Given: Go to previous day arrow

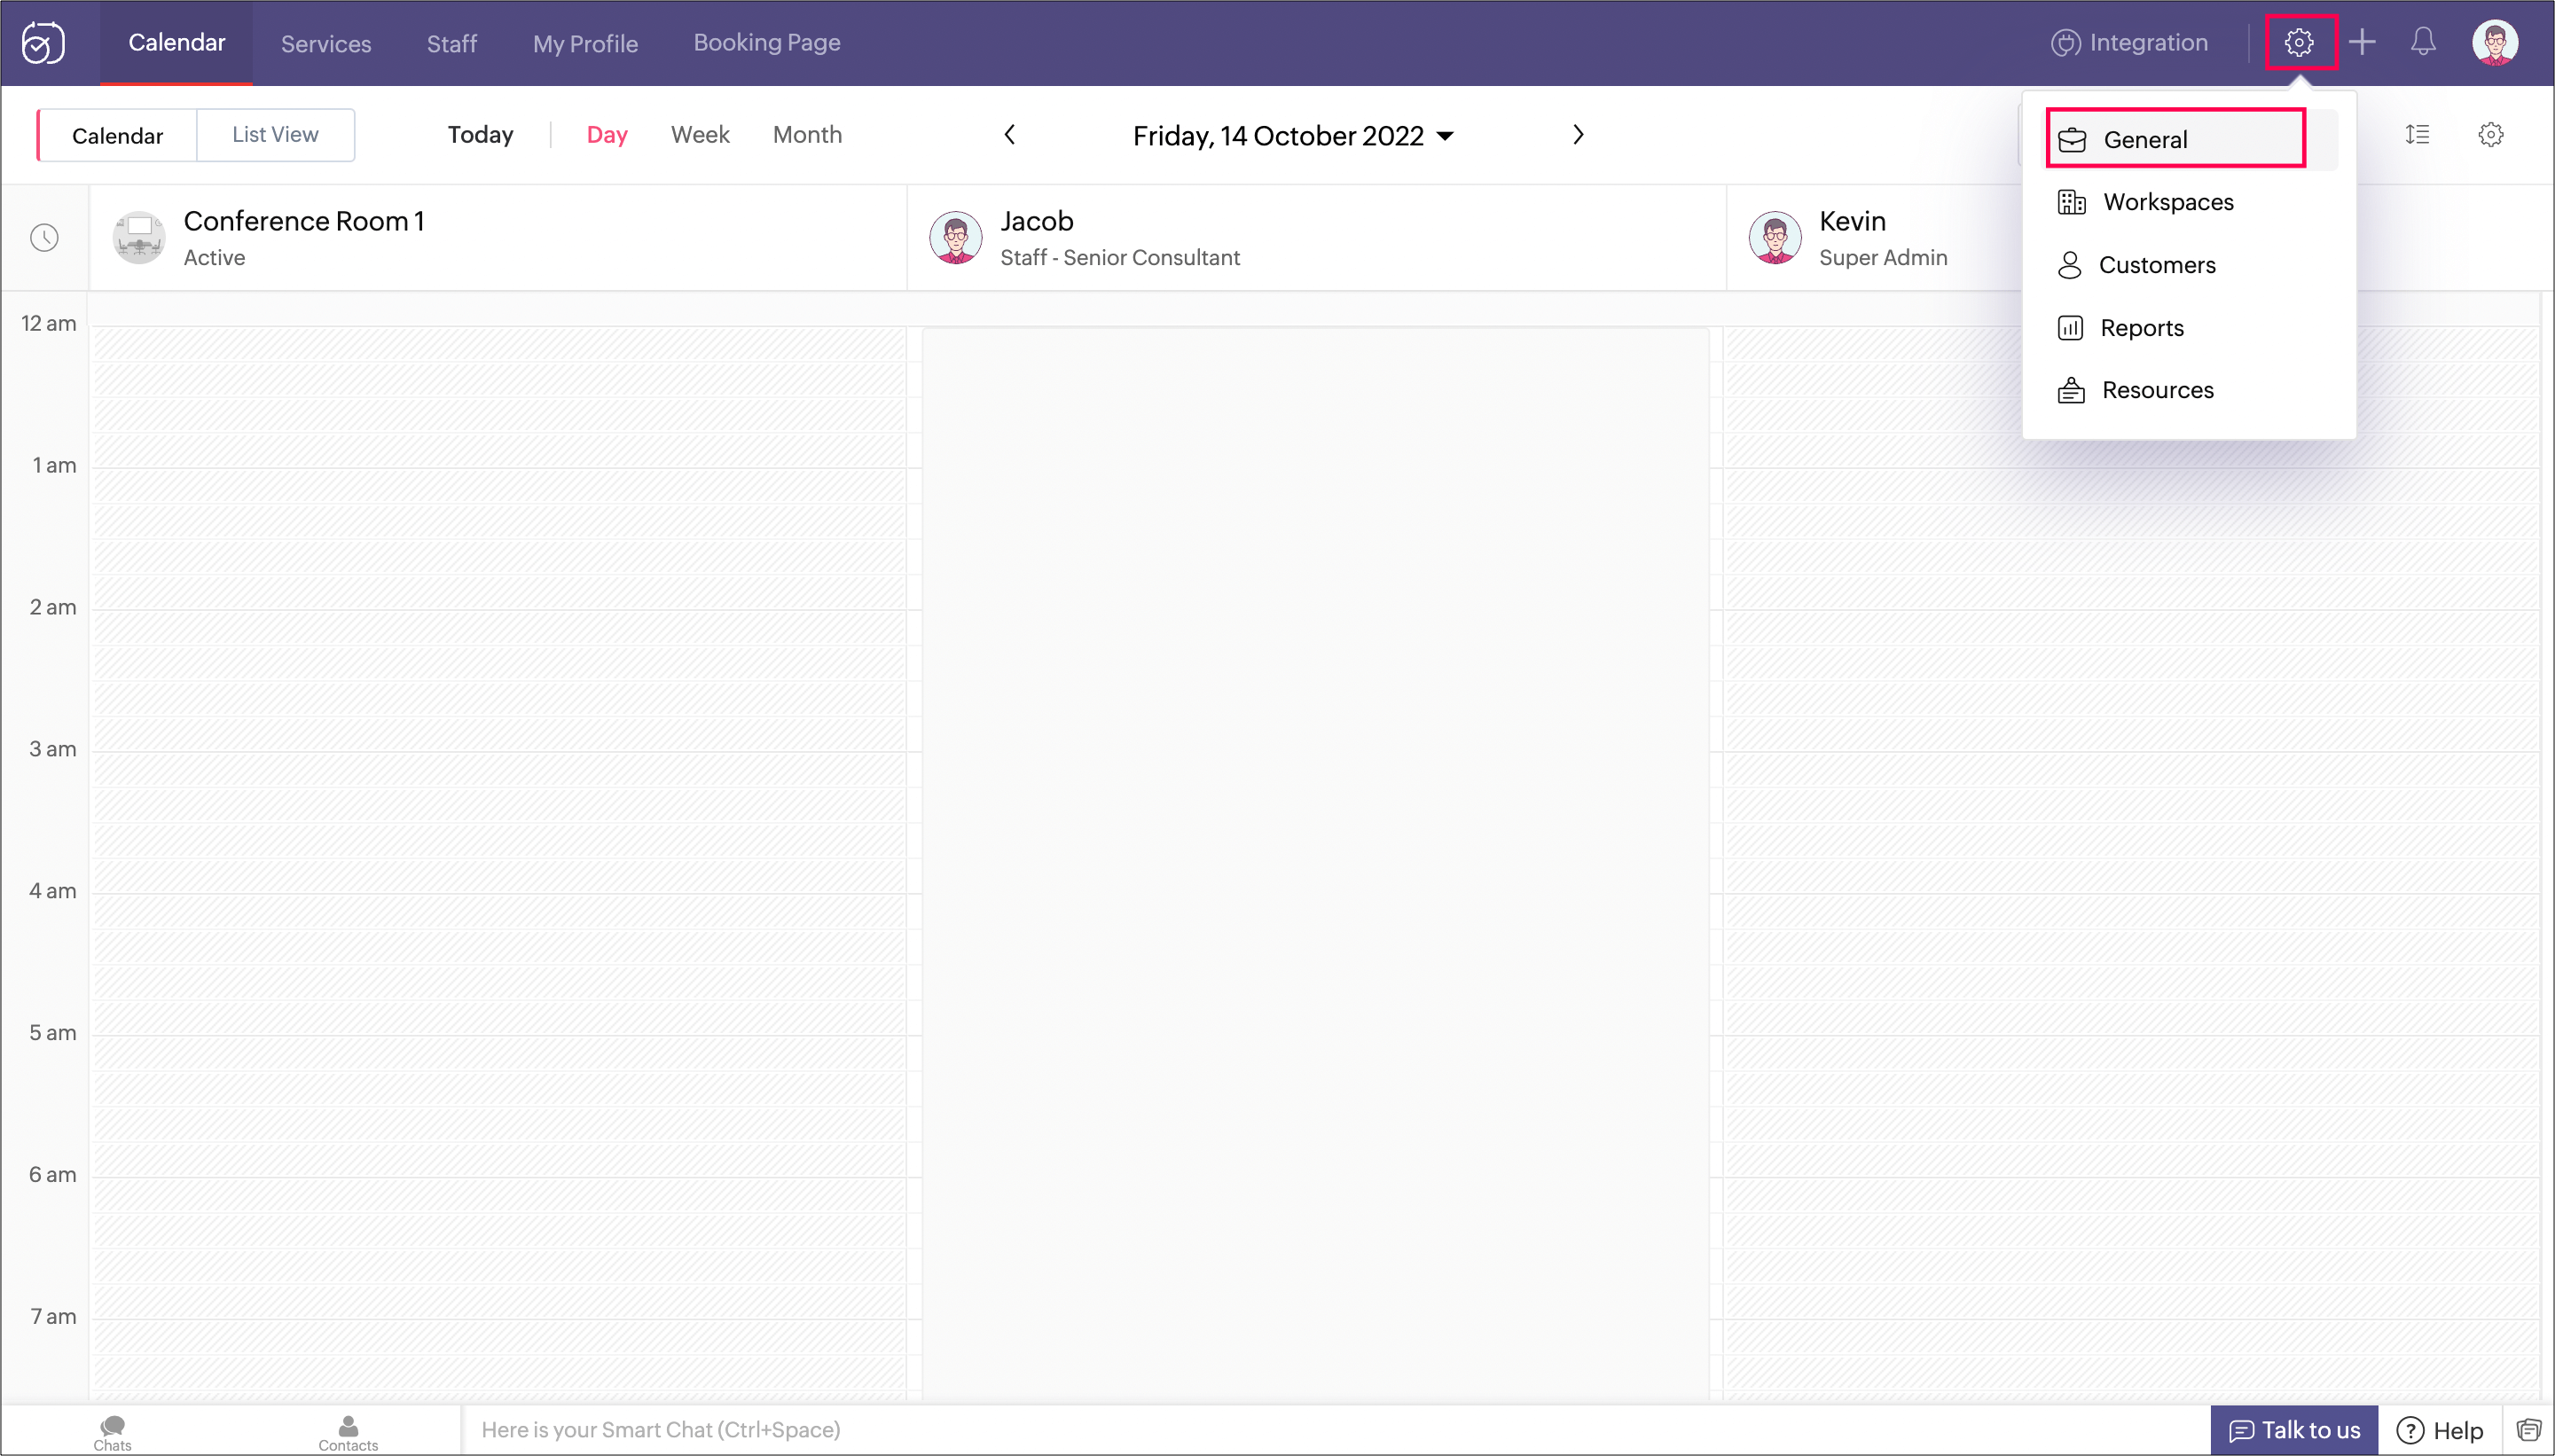Looking at the screenshot, I should coord(1010,134).
